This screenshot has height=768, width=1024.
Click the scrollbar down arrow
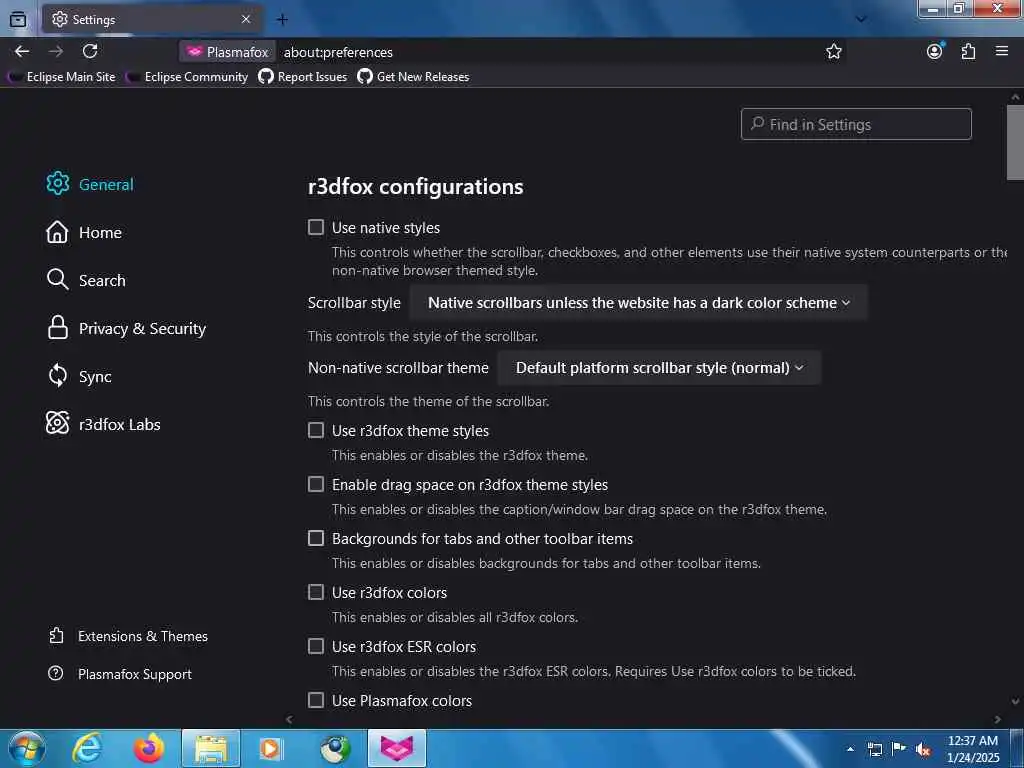coord(1015,702)
